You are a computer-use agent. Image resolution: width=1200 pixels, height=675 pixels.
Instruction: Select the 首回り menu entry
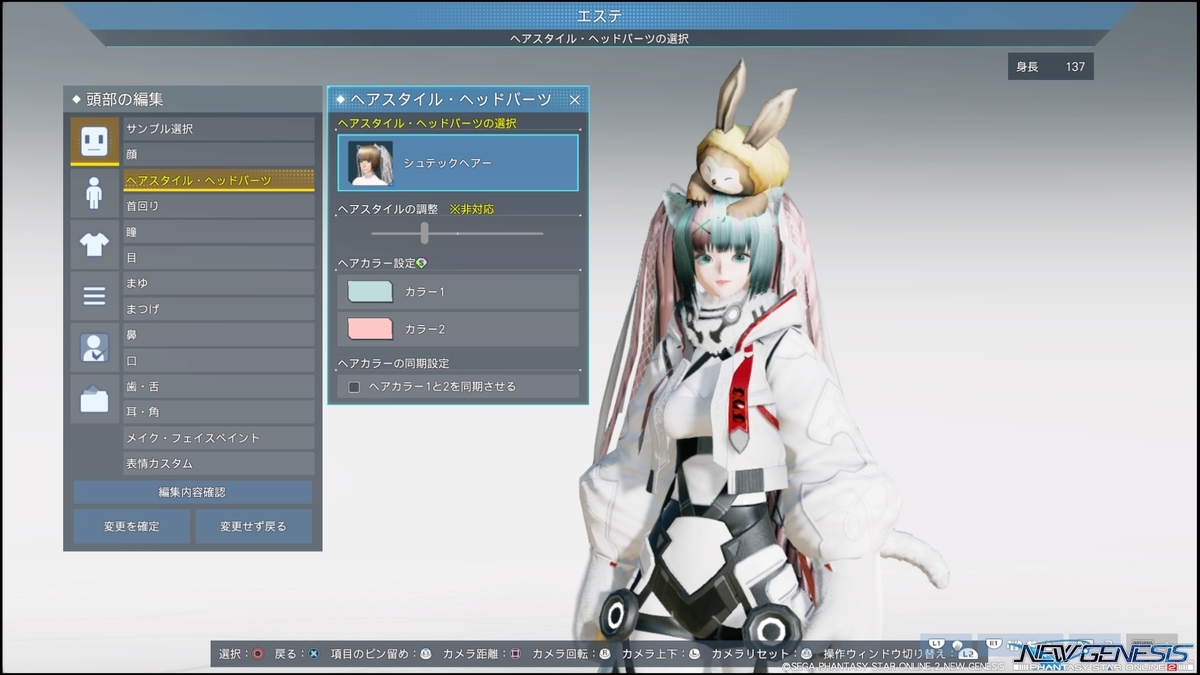(218, 206)
